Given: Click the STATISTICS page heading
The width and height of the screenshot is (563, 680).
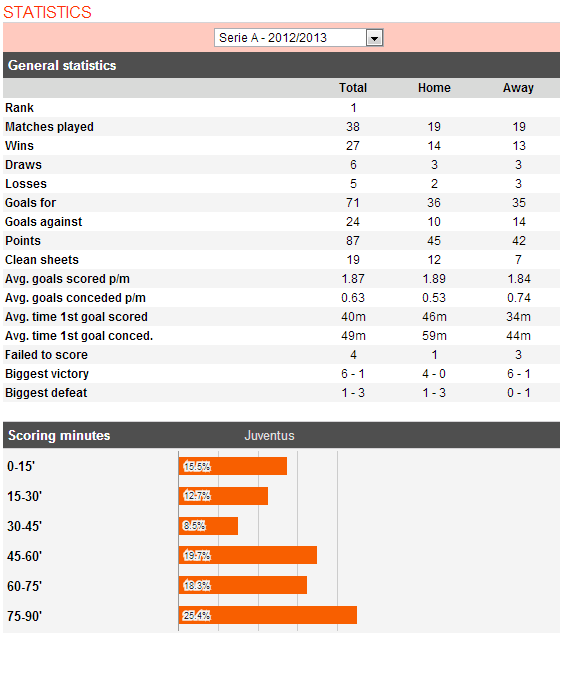Looking at the screenshot, I should click(47, 12).
